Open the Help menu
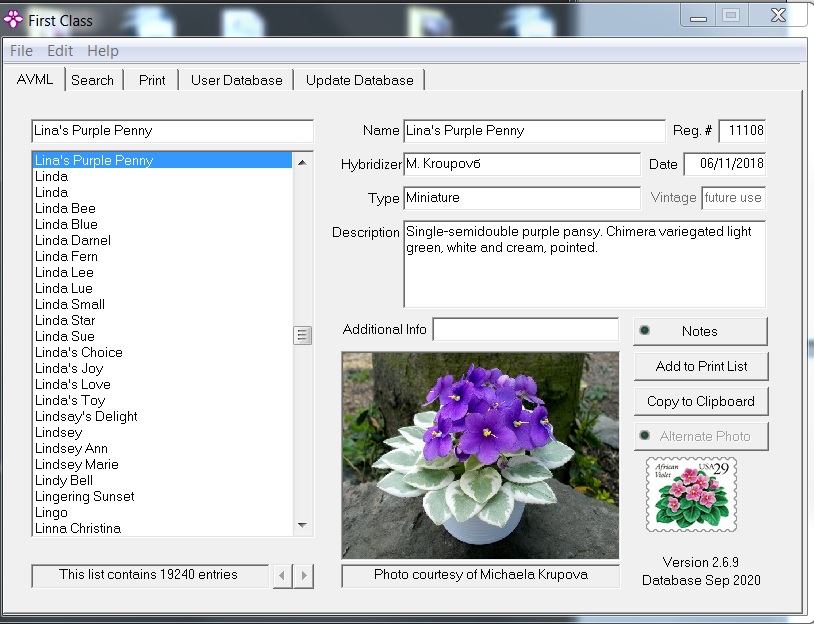Screen dimensions: 814x624 pyautogui.click(x=103, y=51)
